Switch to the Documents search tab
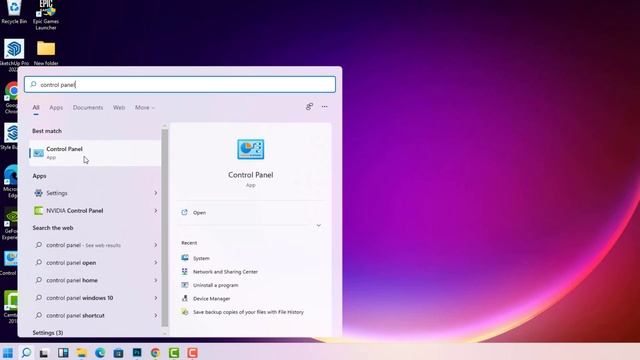This screenshot has width=640, height=360. point(88,107)
